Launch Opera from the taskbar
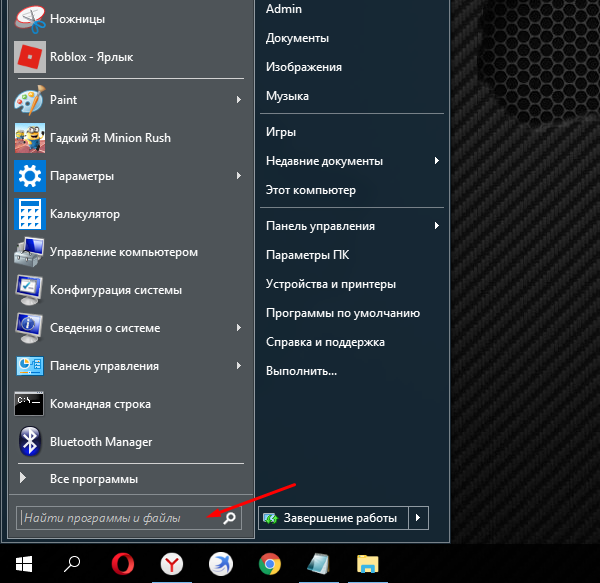Screen dimensions: 600x583 click(x=123, y=564)
